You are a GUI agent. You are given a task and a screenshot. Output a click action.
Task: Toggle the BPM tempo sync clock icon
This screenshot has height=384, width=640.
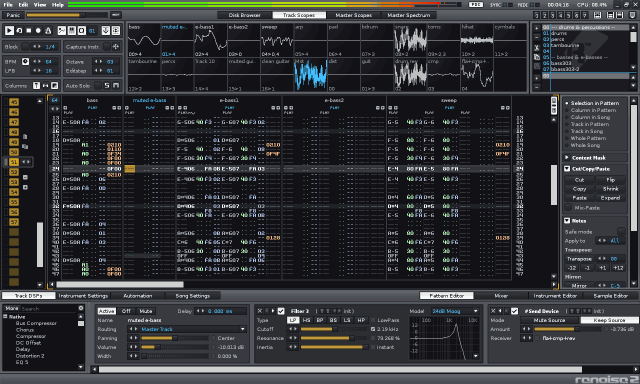point(25,62)
